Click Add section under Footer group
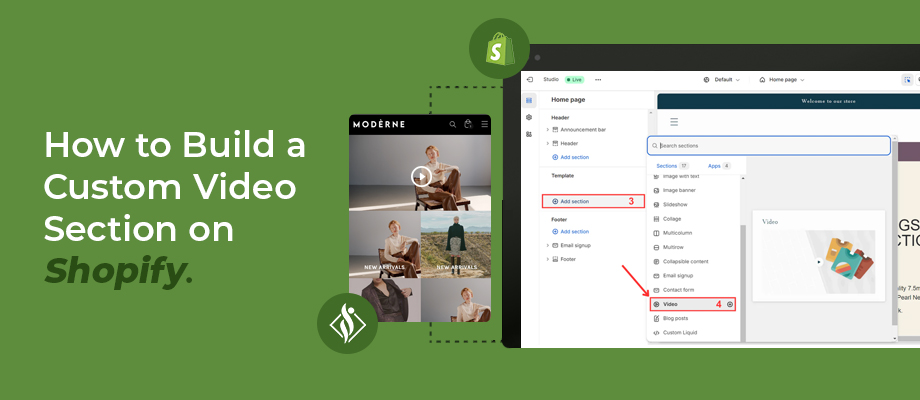The height and width of the screenshot is (400, 920). click(570, 232)
